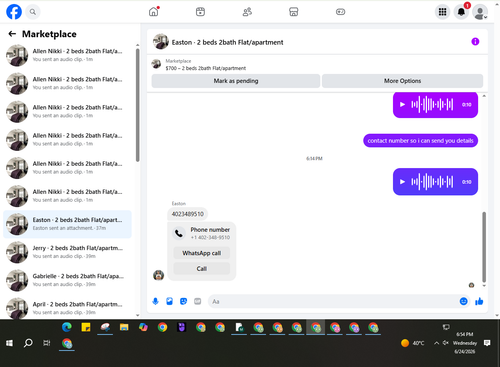This screenshot has height=367, width=500.
Task: Click the microphone voice clip icon
Action: pos(155,301)
